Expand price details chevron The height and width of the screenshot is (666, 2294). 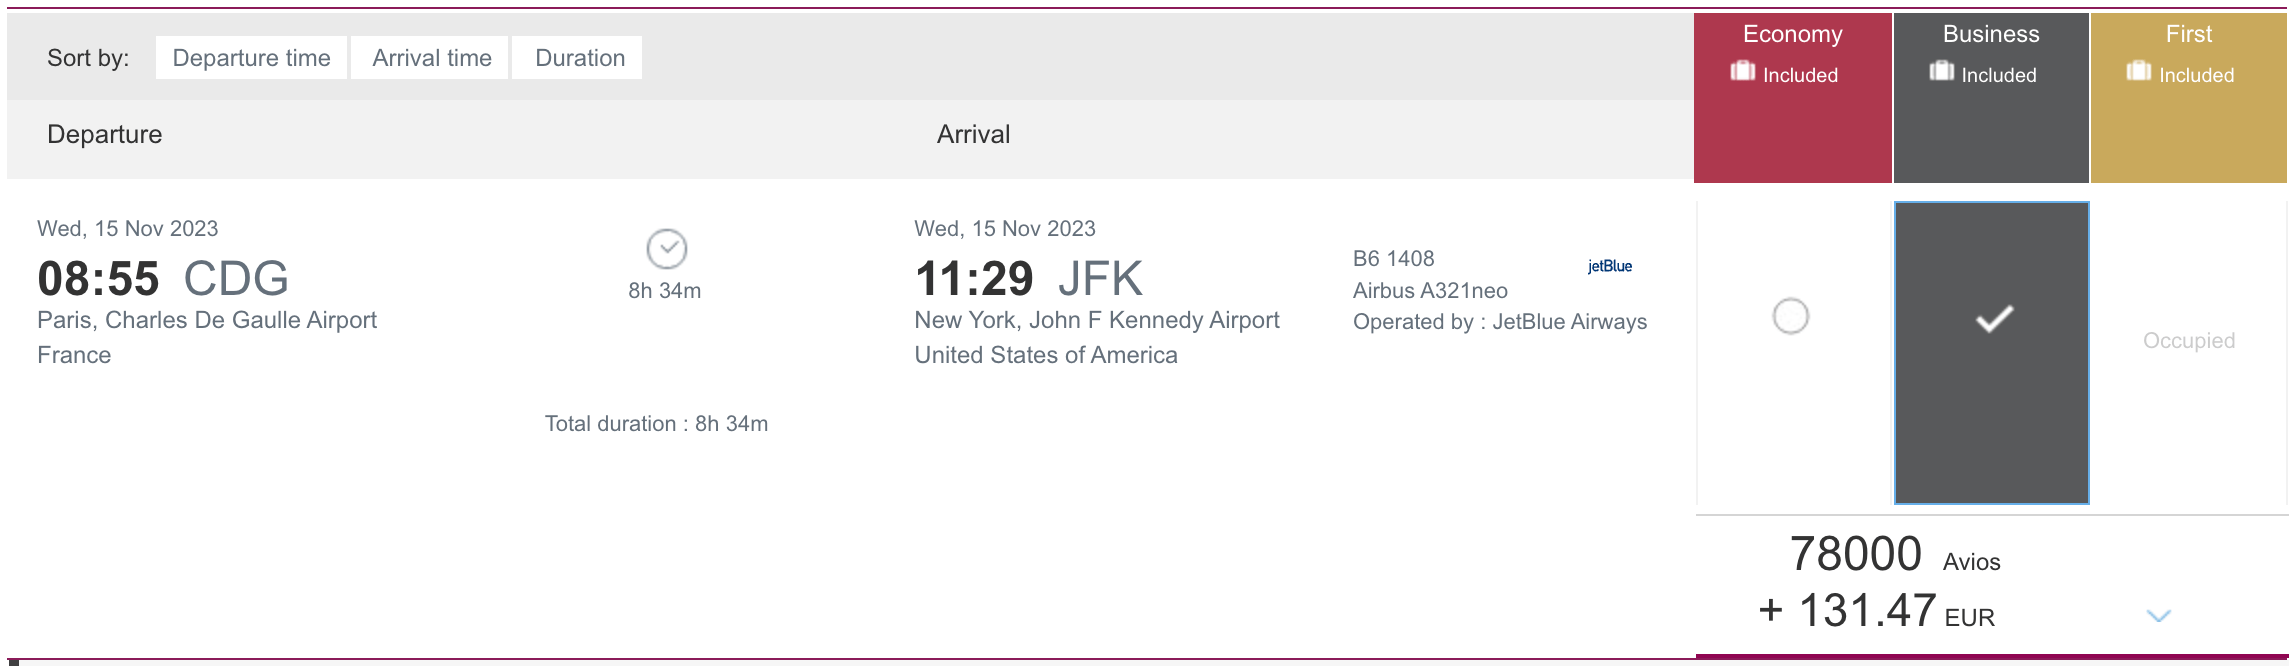[2158, 616]
